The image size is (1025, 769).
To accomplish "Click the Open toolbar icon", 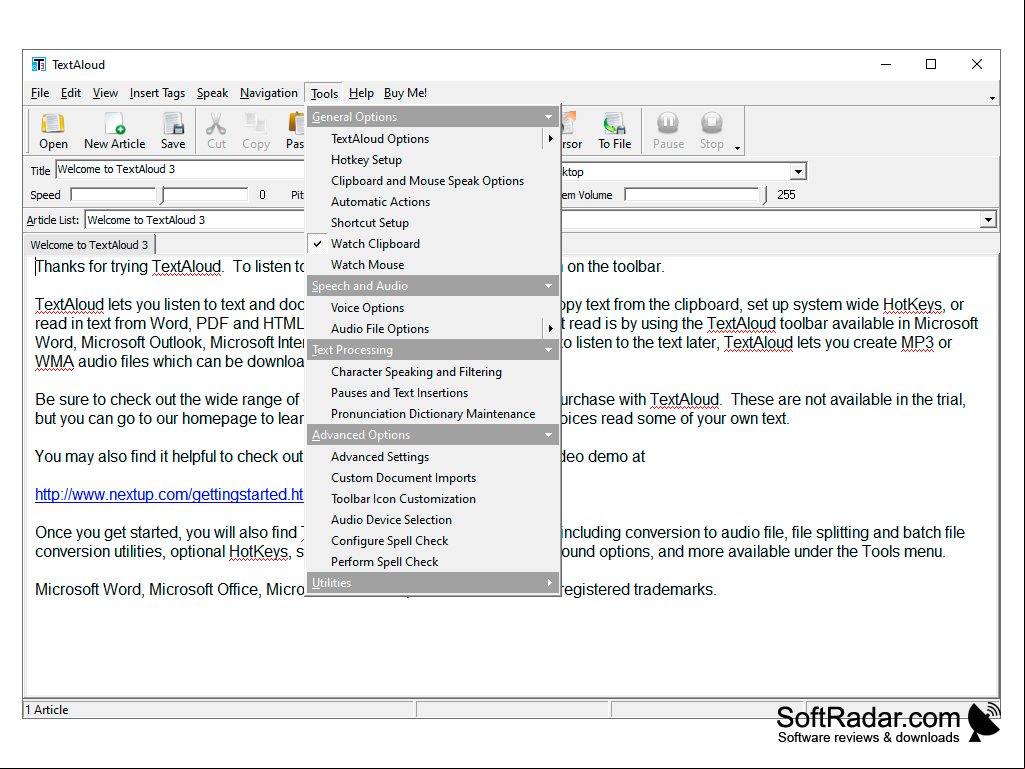I will (x=53, y=131).
